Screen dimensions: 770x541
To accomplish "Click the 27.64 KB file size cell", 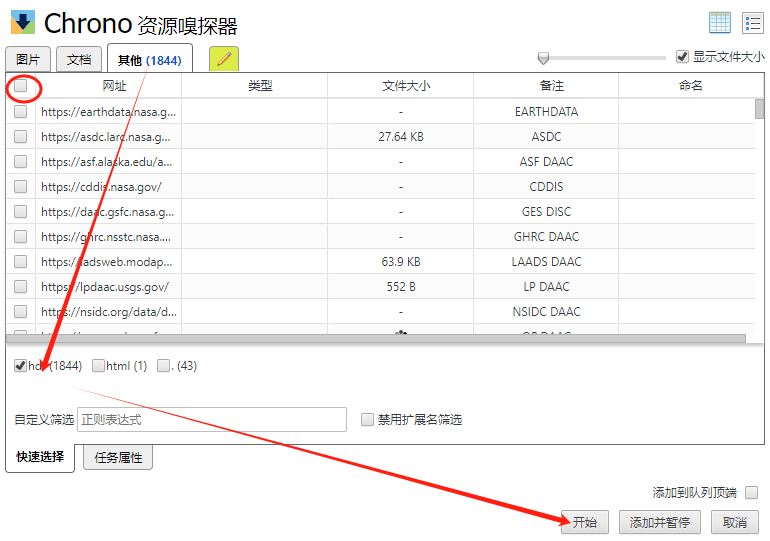I will (401, 136).
